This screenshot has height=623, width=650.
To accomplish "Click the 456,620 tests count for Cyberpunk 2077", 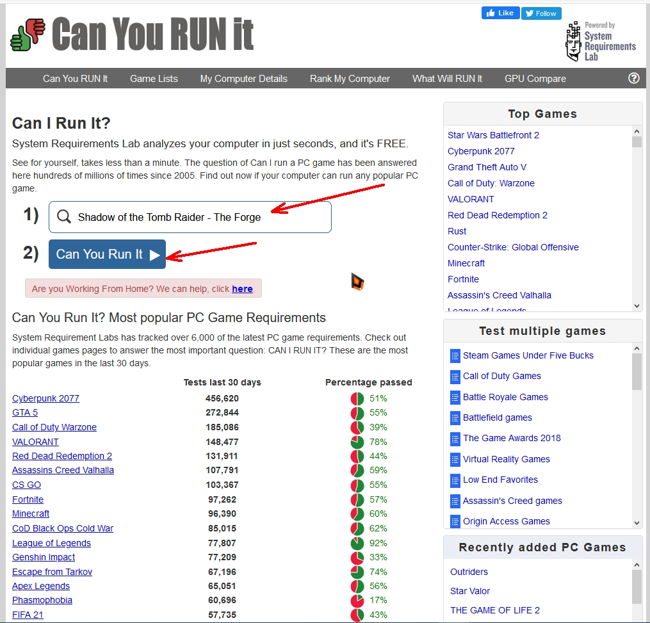I will [x=222, y=398].
